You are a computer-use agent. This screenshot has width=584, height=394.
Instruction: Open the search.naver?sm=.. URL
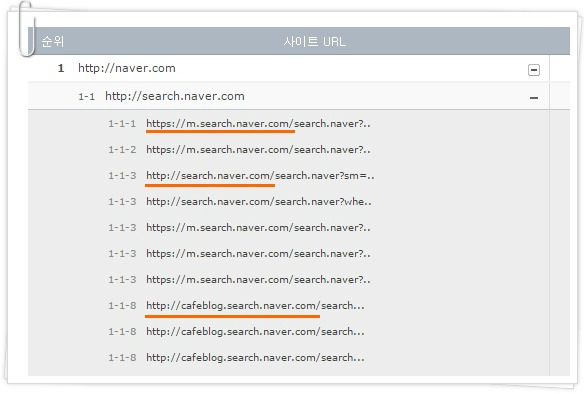pos(260,176)
